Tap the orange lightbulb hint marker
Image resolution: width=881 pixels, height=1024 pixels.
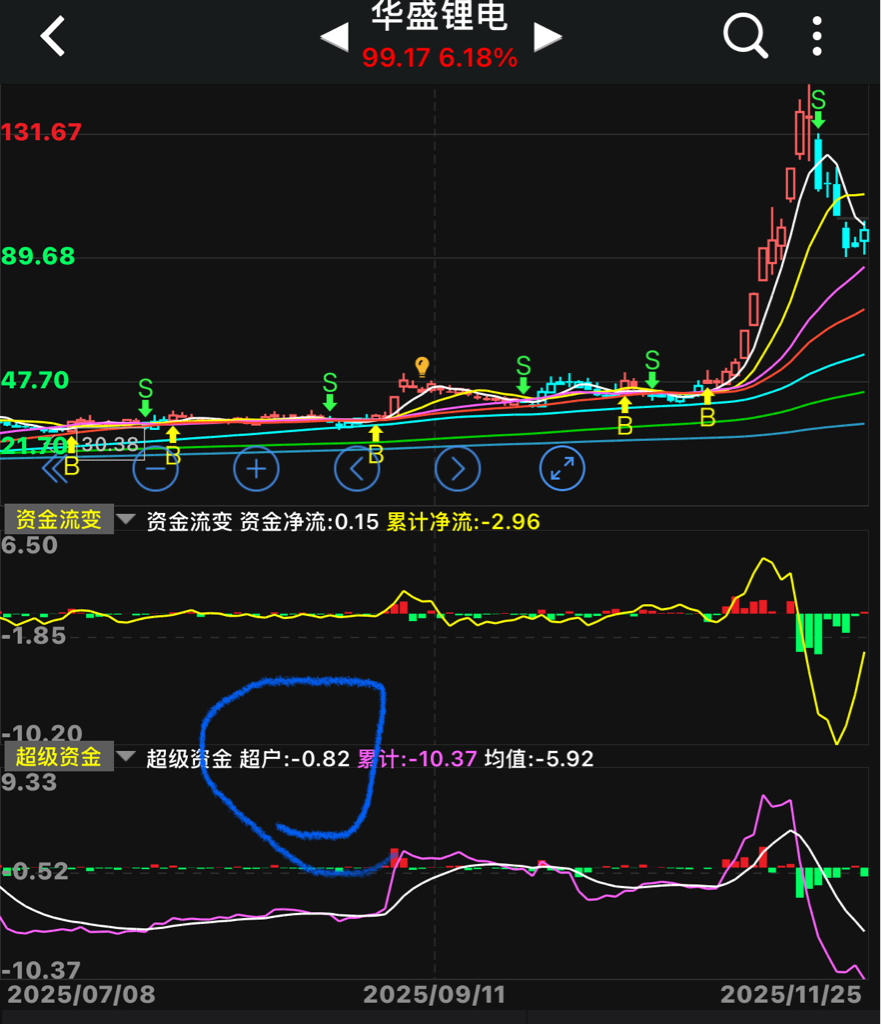(x=422, y=366)
